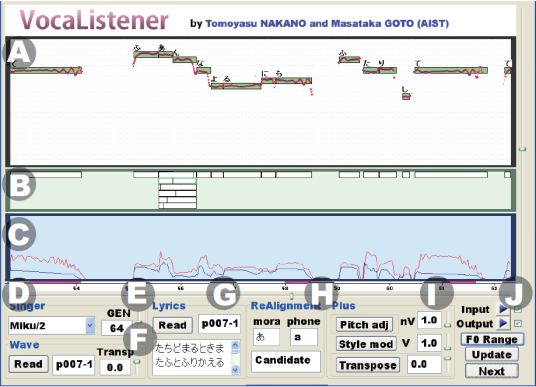Click the vertical pitch zoom slider handle
Viewport: 536px width, 387px height.
coord(522,149)
